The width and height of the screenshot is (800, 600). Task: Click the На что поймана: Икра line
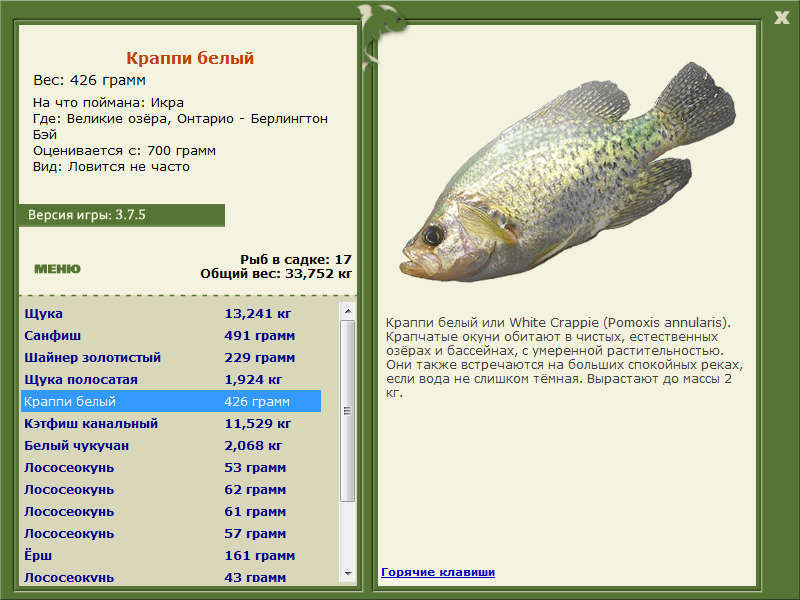click(x=108, y=103)
